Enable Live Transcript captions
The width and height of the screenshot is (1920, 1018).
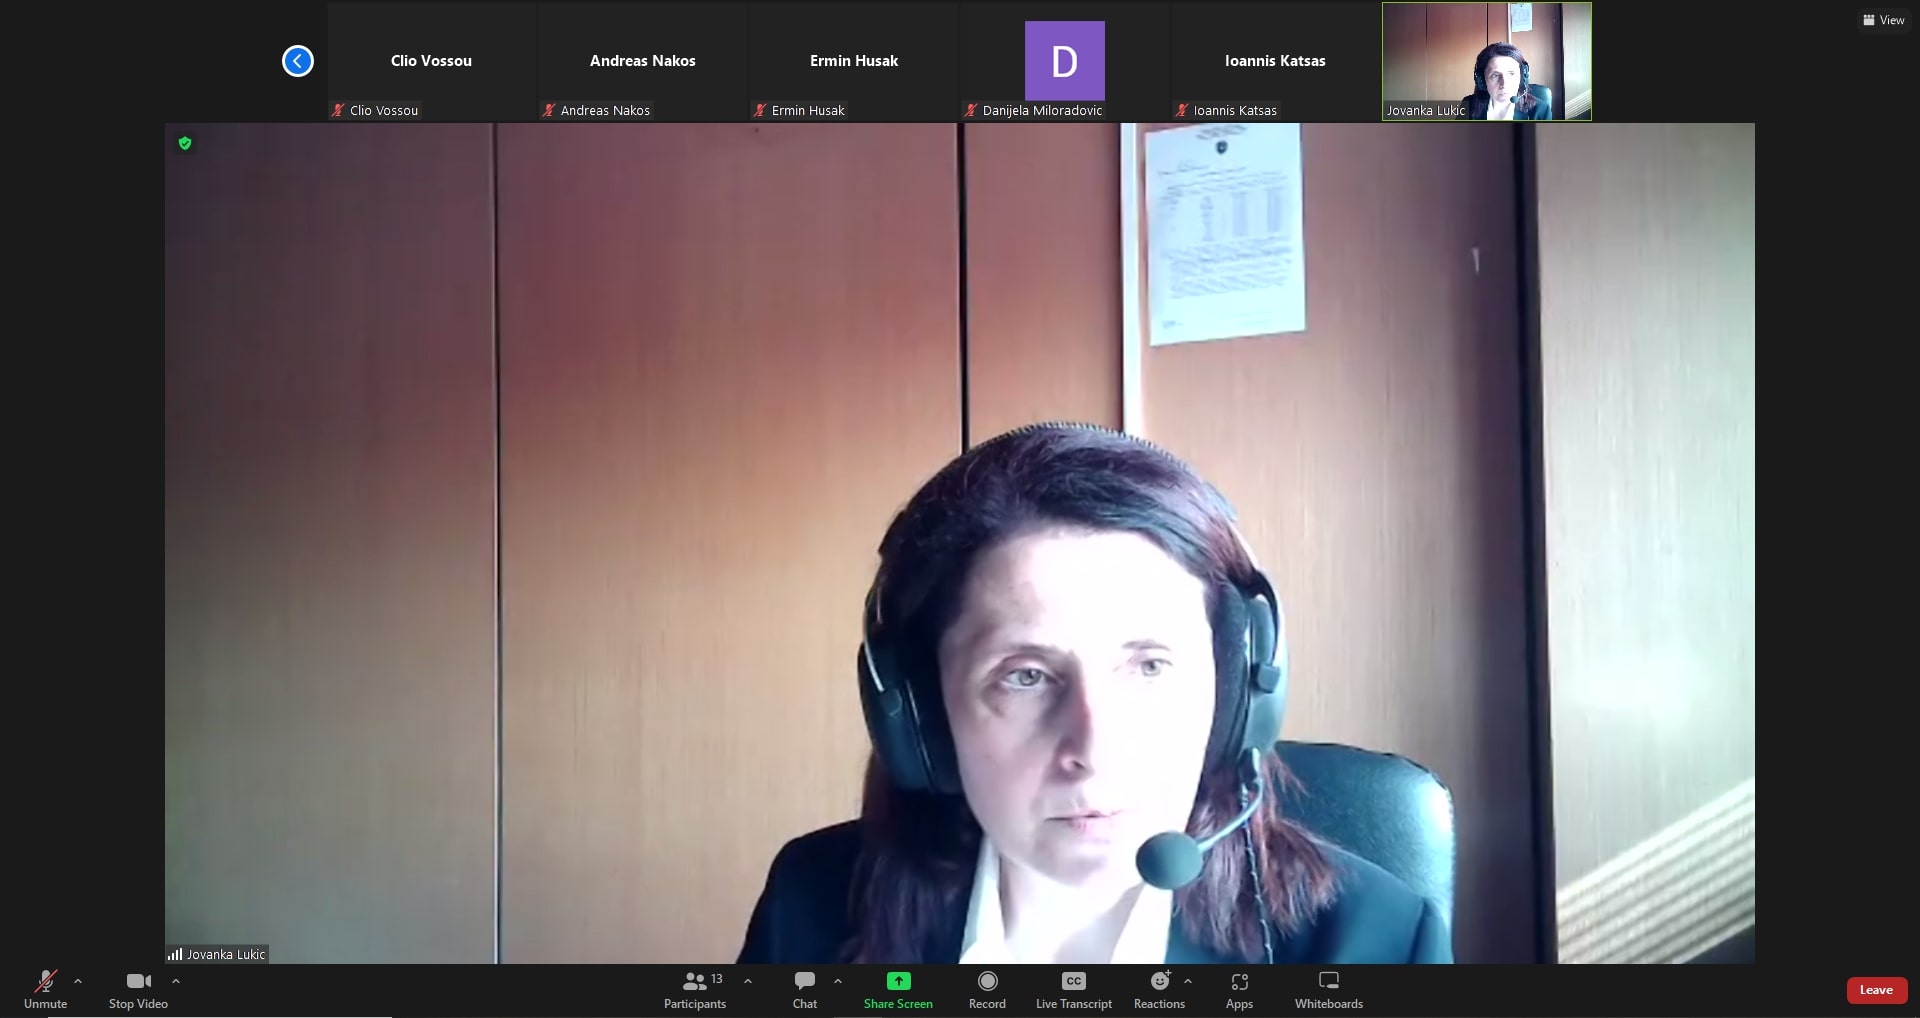coord(1073,989)
